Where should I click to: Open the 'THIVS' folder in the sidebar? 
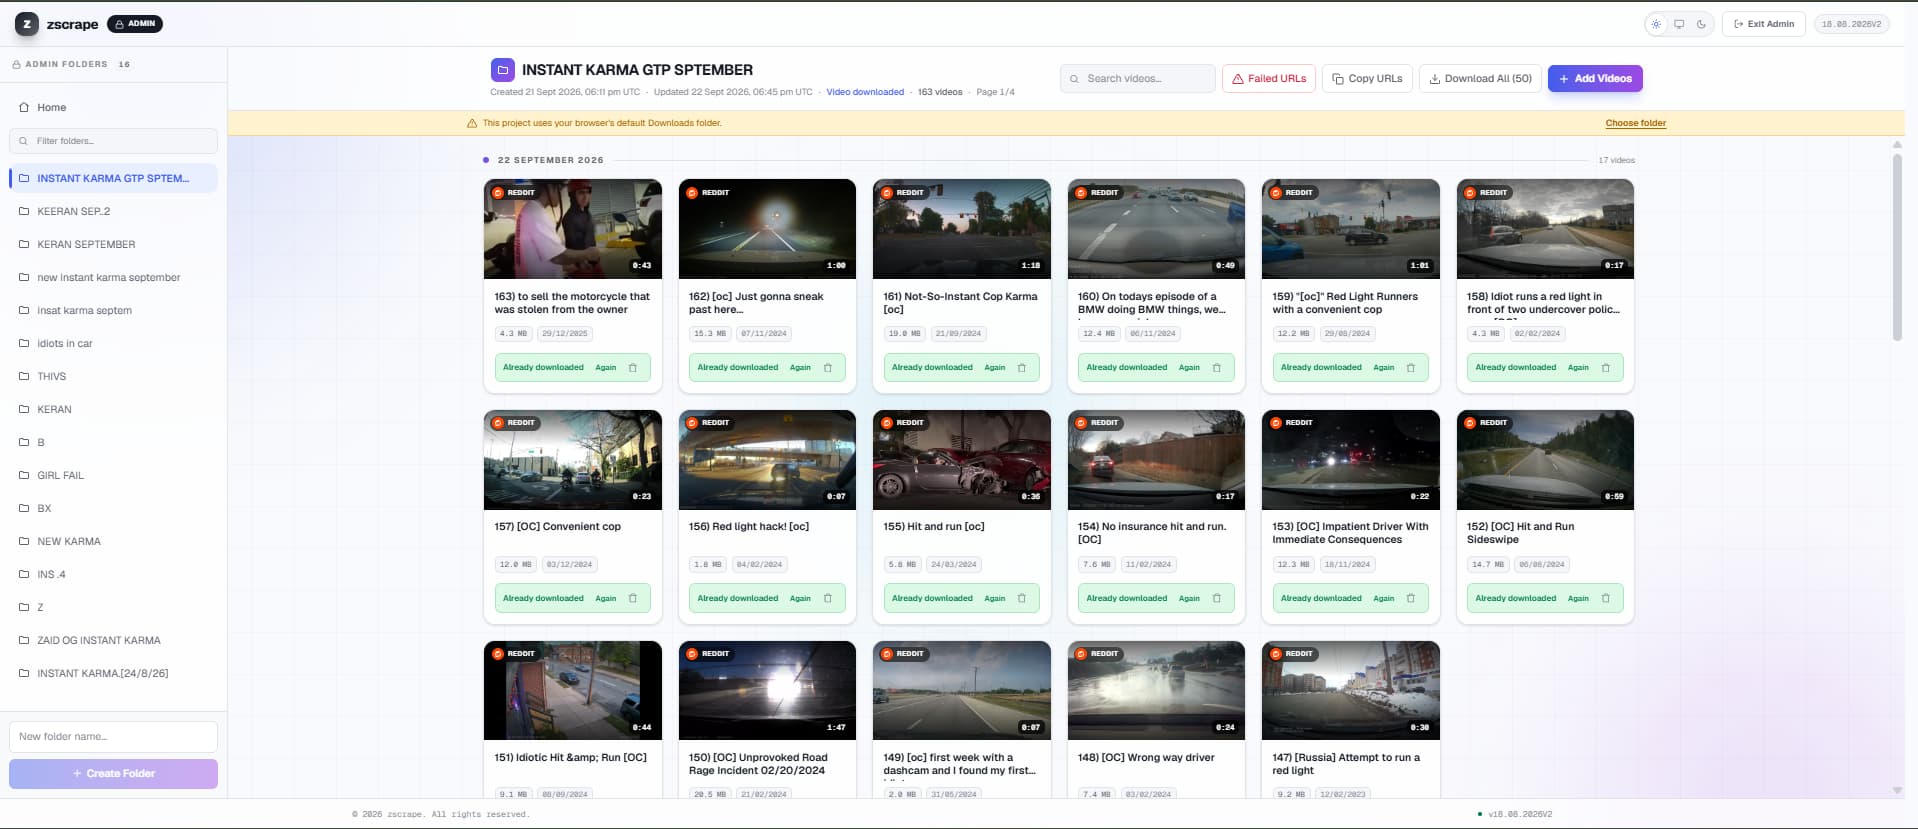pyautogui.click(x=113, y=377)
